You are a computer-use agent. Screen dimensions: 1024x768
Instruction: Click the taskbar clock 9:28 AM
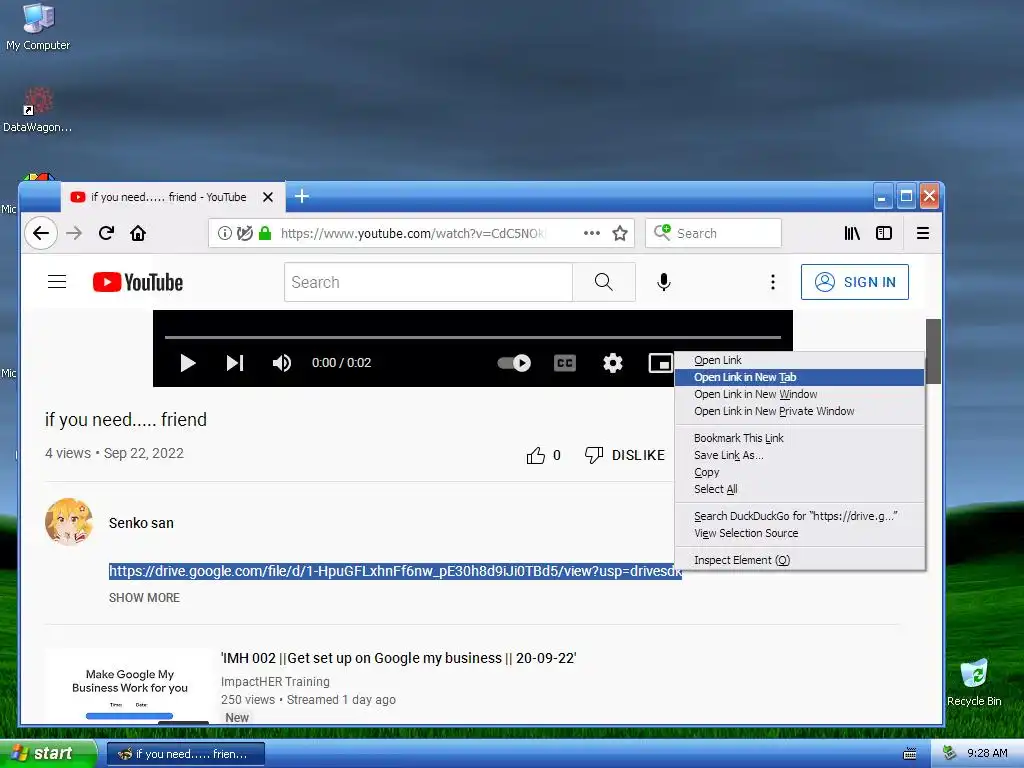point(987,753)
